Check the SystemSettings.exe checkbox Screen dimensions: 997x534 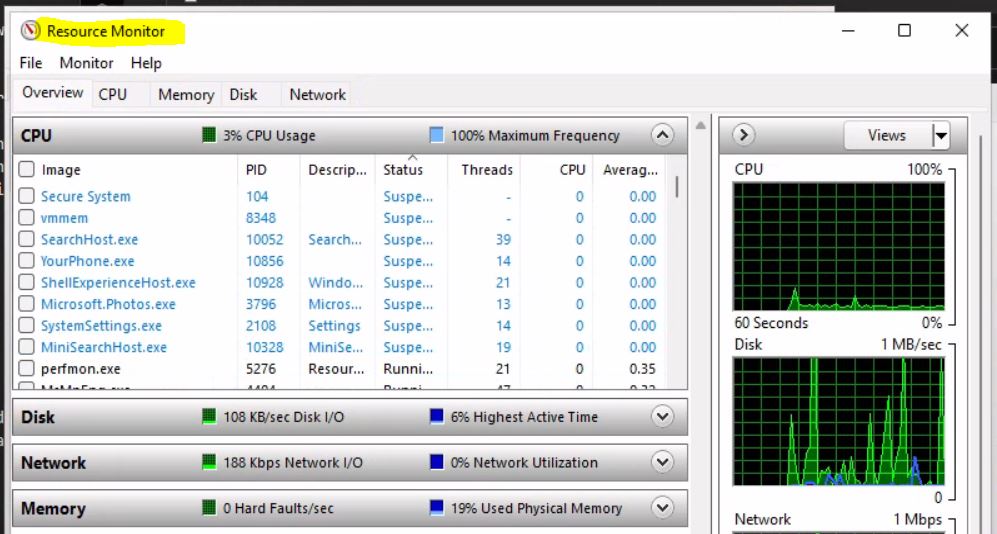[x=26, y=326]
